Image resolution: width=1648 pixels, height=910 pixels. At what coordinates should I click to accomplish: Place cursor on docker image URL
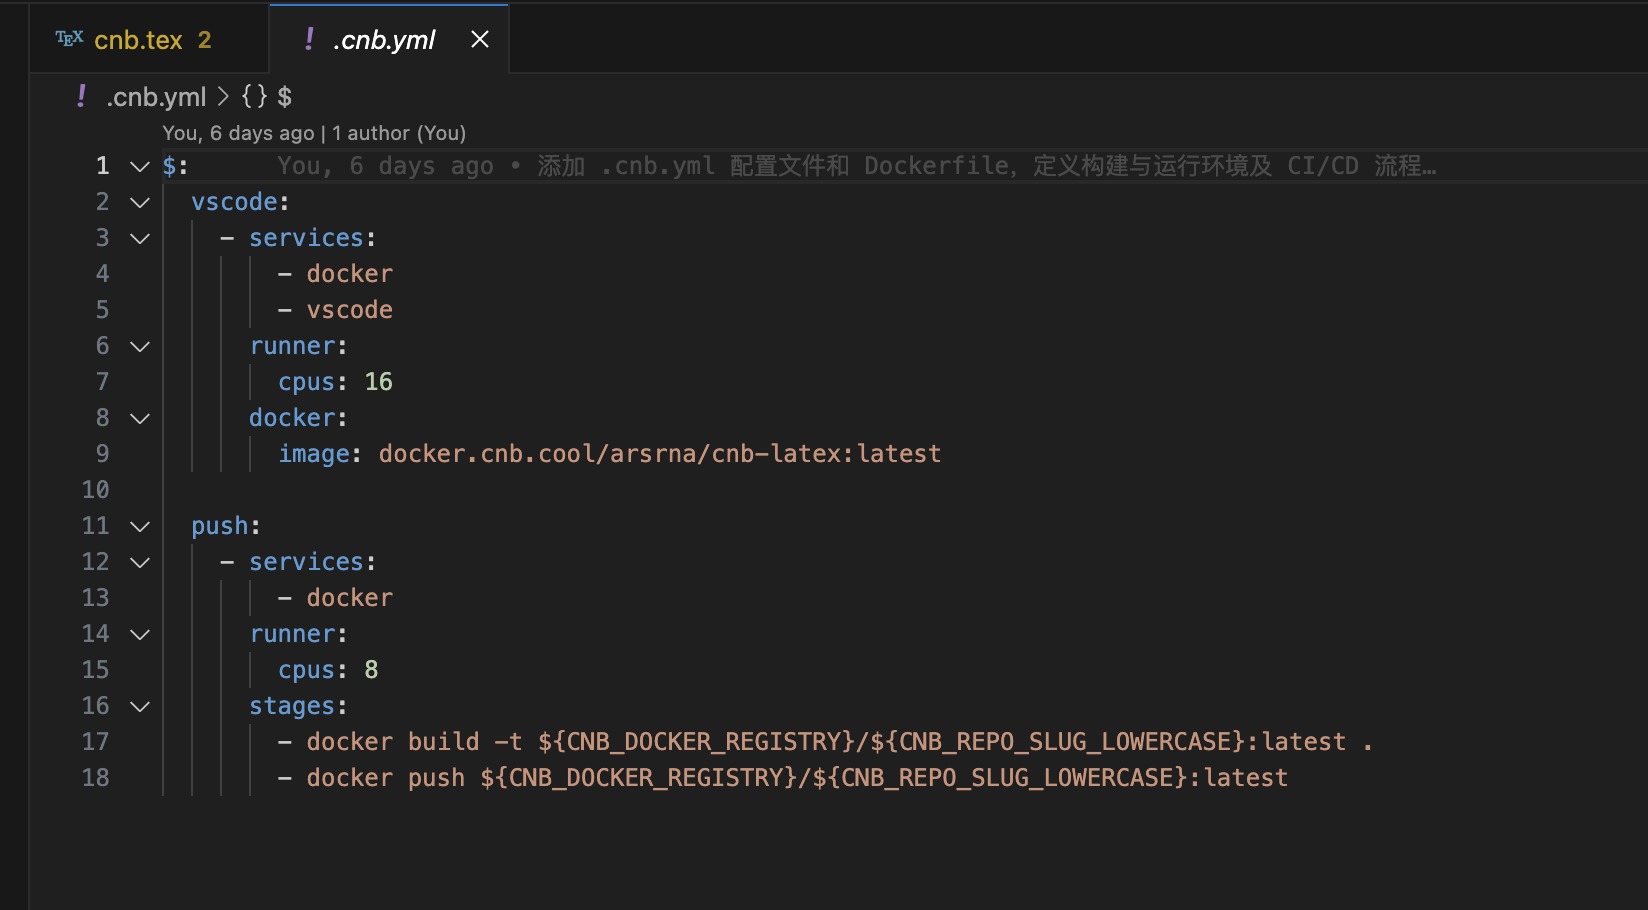pyautogui.click(x=660, y=454)
